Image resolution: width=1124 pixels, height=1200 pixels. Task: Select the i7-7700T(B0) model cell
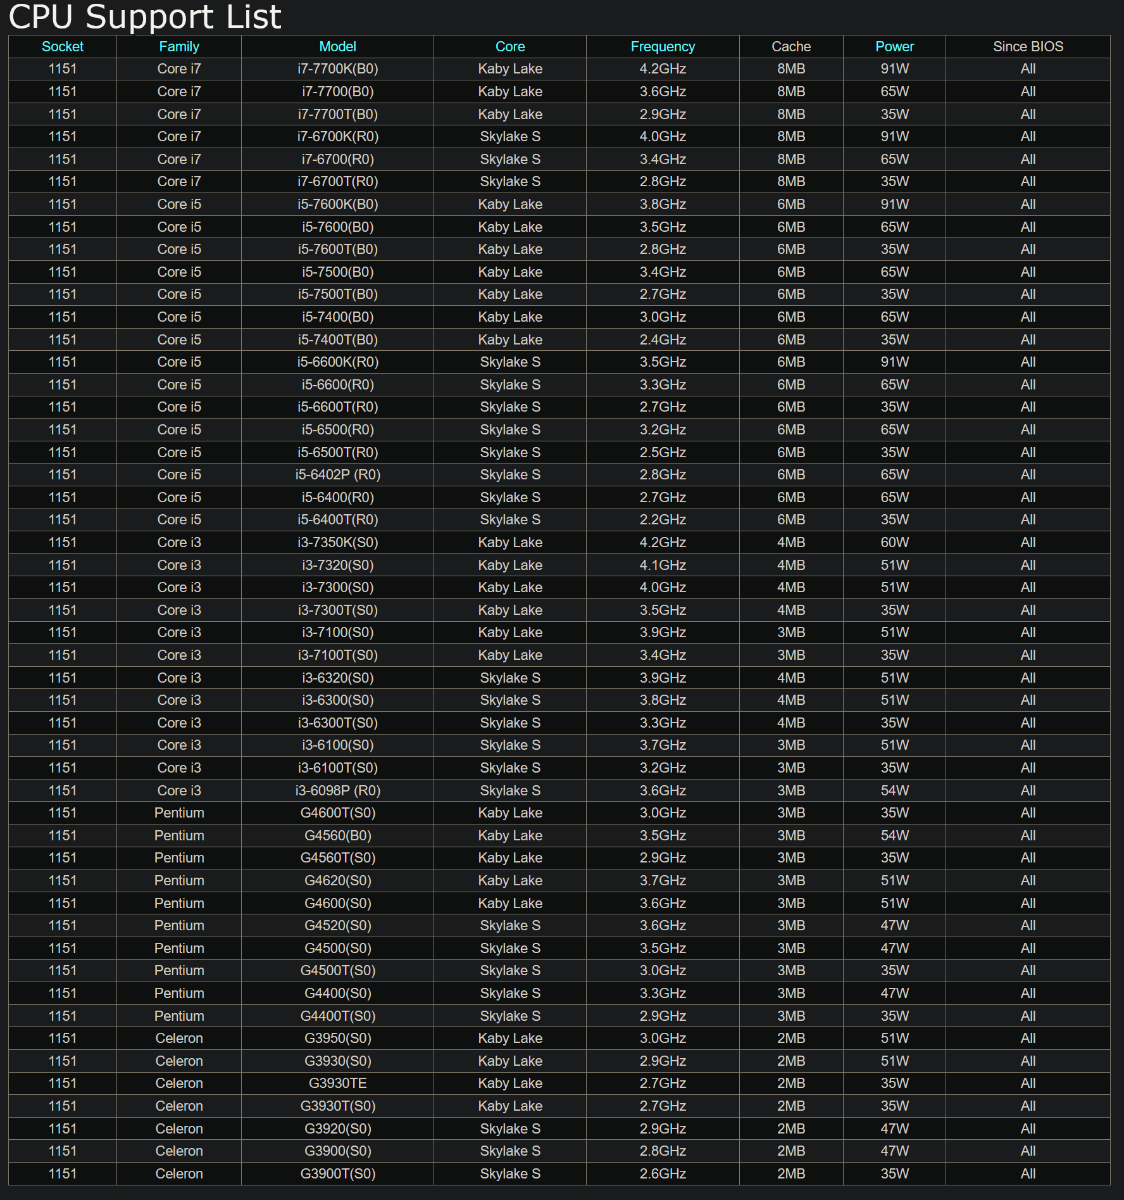(338, 114)
